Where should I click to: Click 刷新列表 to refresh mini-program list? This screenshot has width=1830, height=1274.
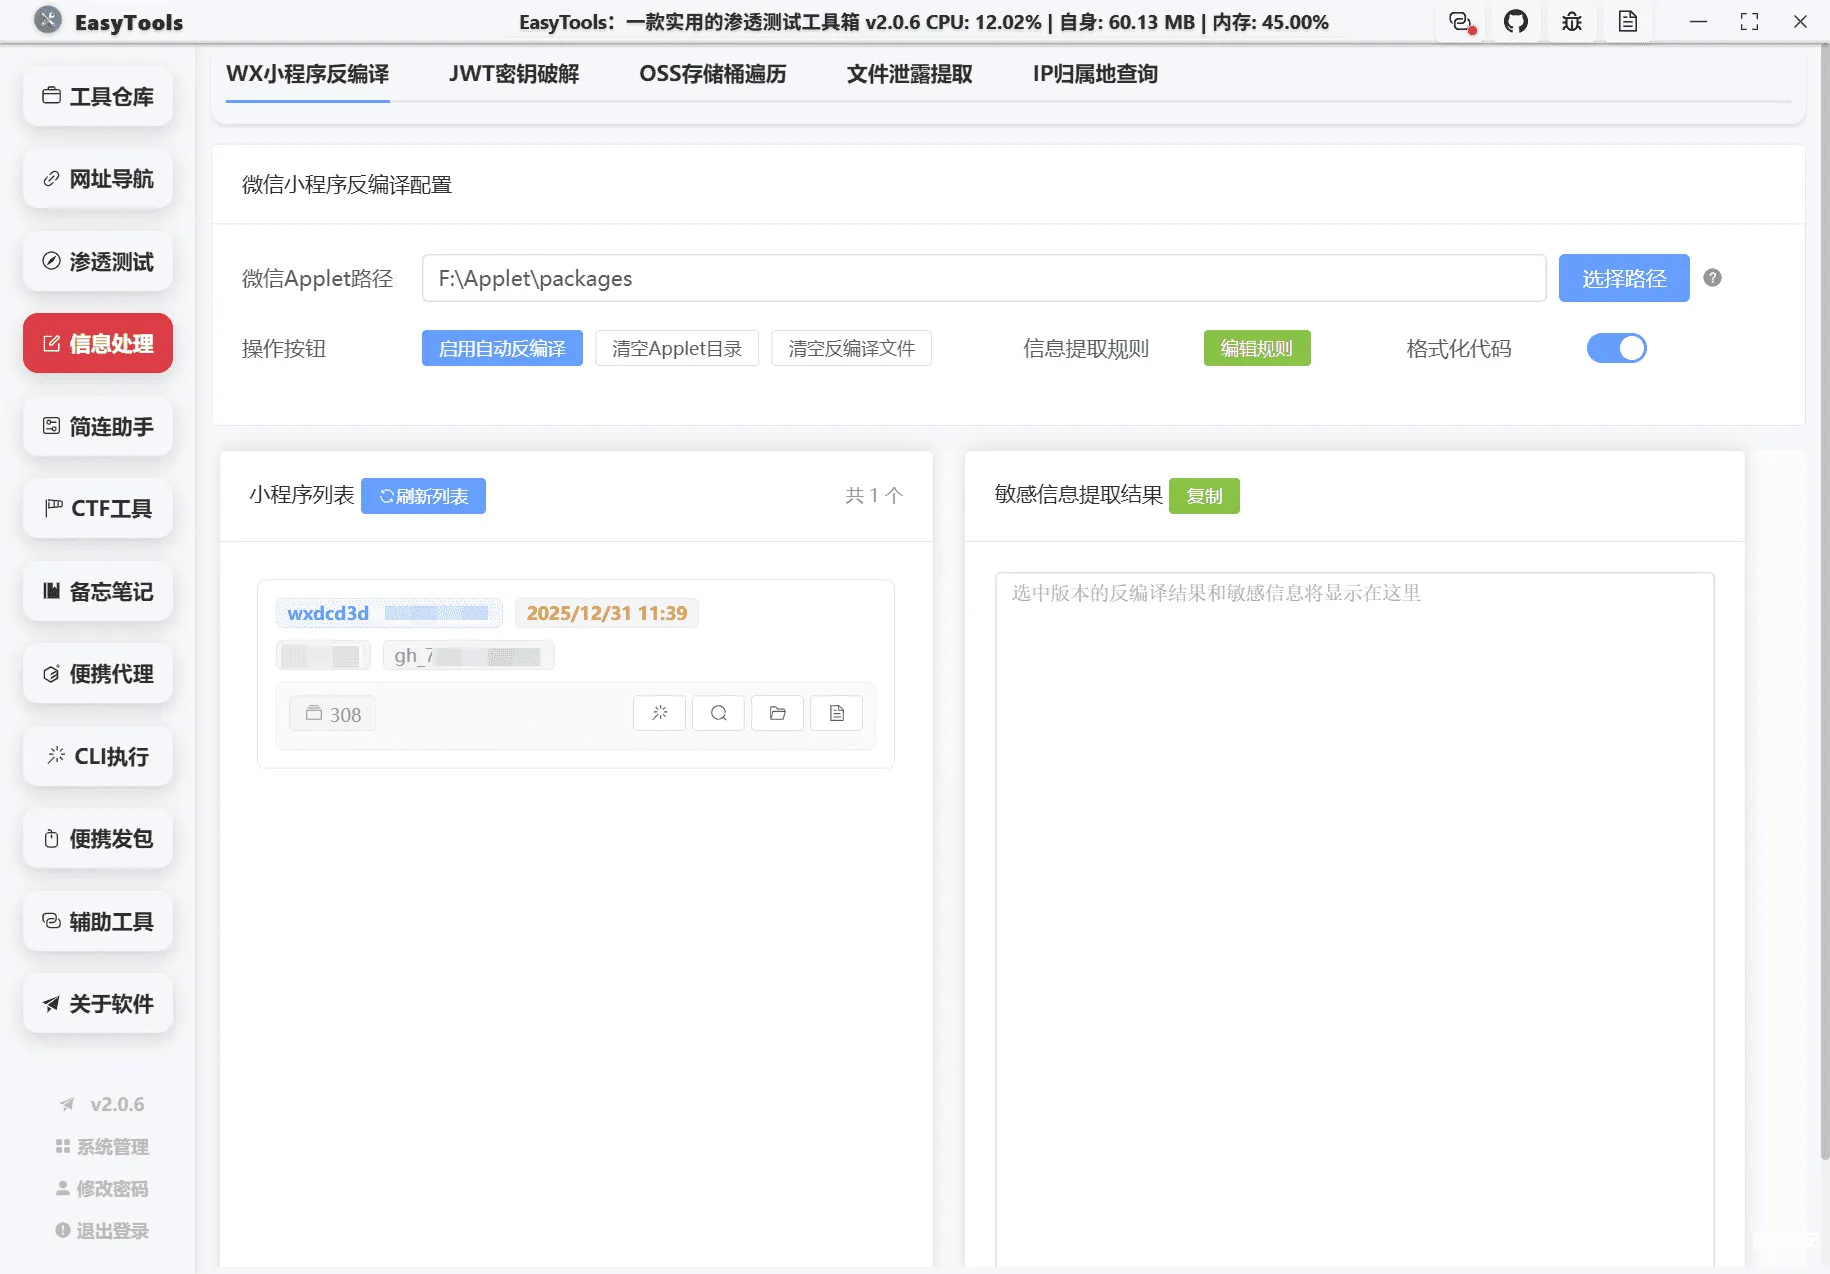pos(423,495)
